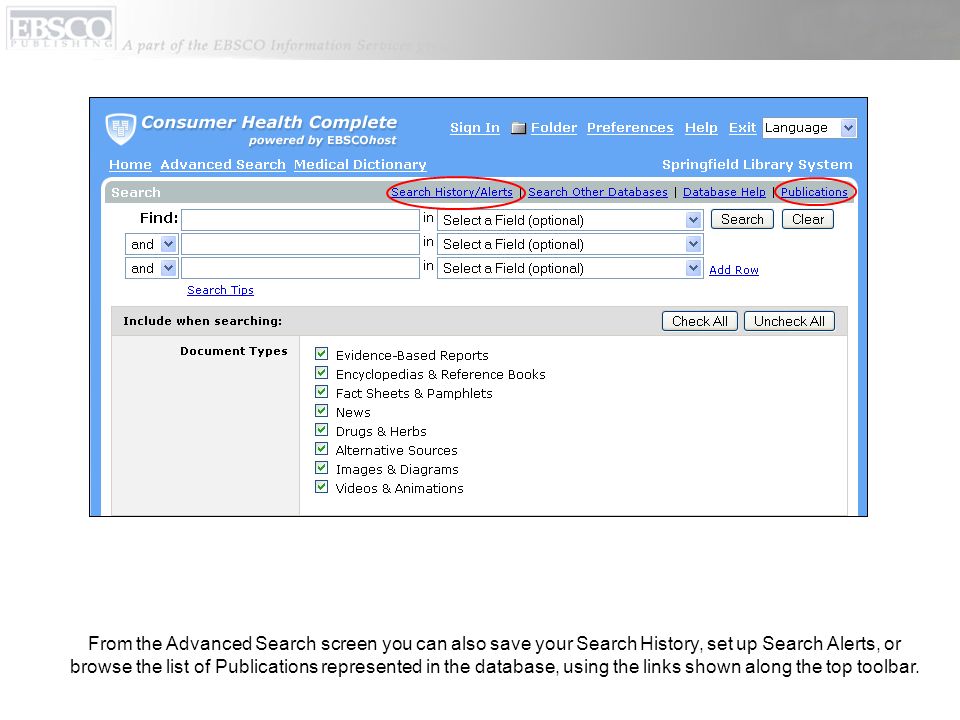Click the Exit link
This screenshot has height=720, width=960.
(742, 128)
